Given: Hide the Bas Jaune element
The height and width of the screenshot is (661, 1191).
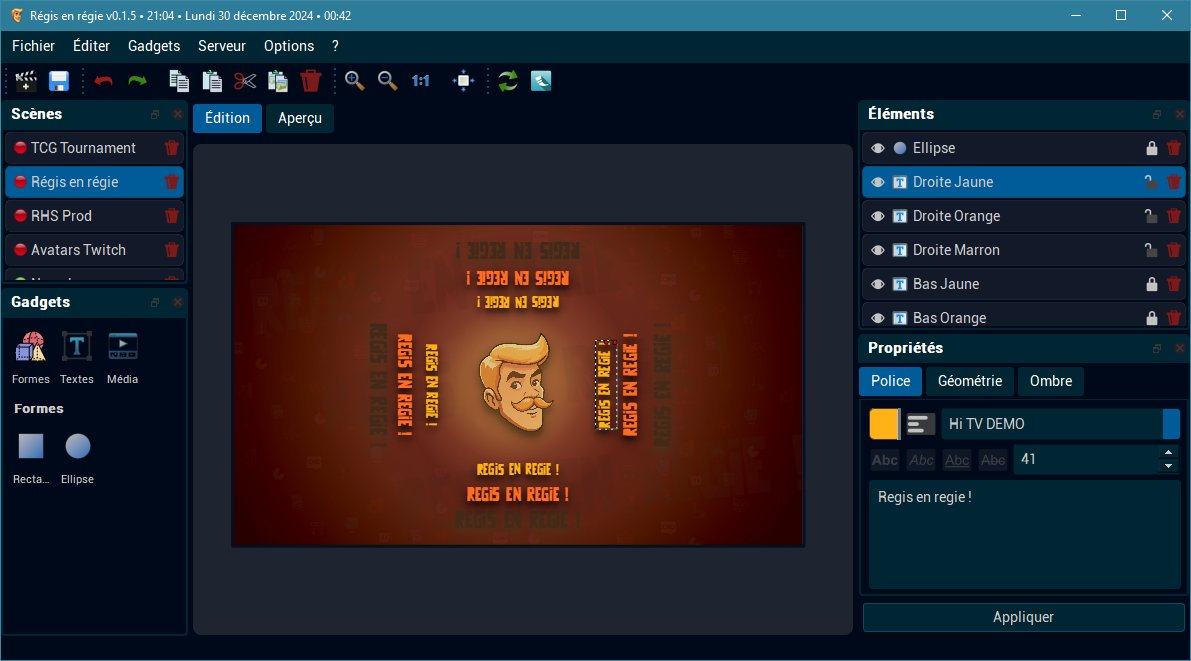Looking at the screenshot, I should (x=878, y=284).
